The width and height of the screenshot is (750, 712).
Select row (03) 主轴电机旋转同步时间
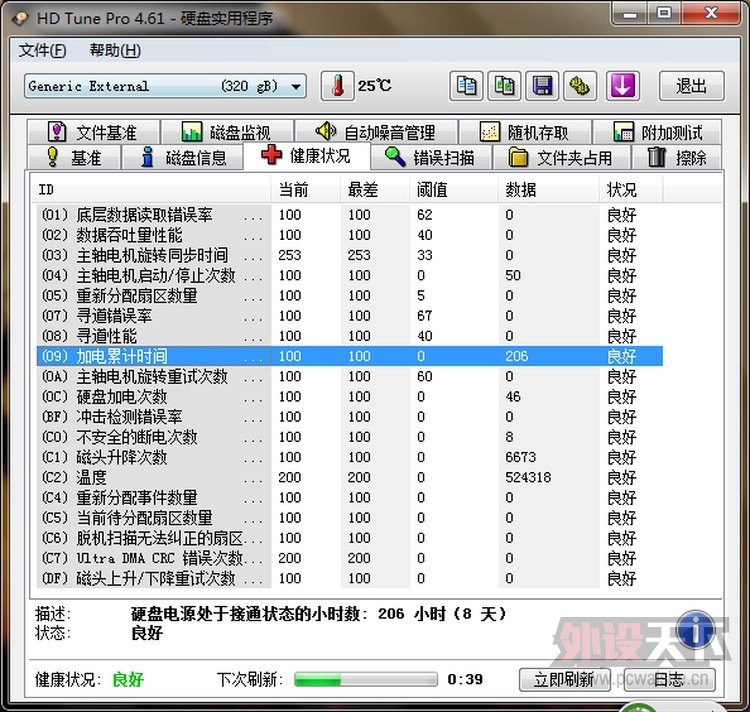coord(350,255)
